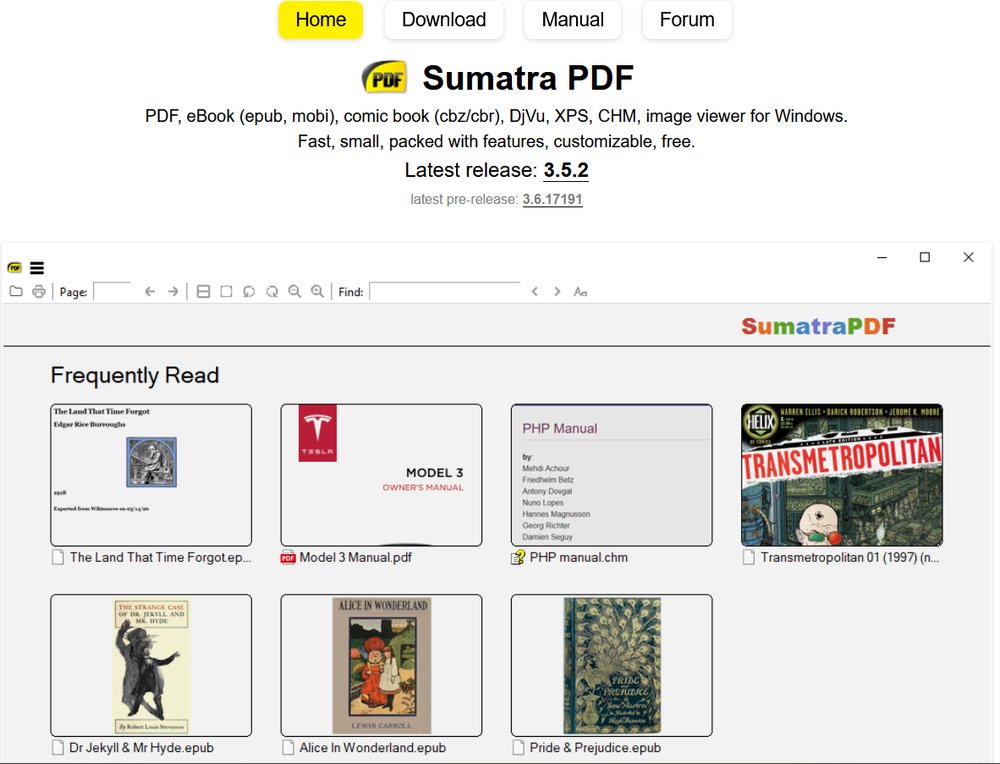
Task: Open the Transmetropolitan comic thumbnail
Action: 841,475
